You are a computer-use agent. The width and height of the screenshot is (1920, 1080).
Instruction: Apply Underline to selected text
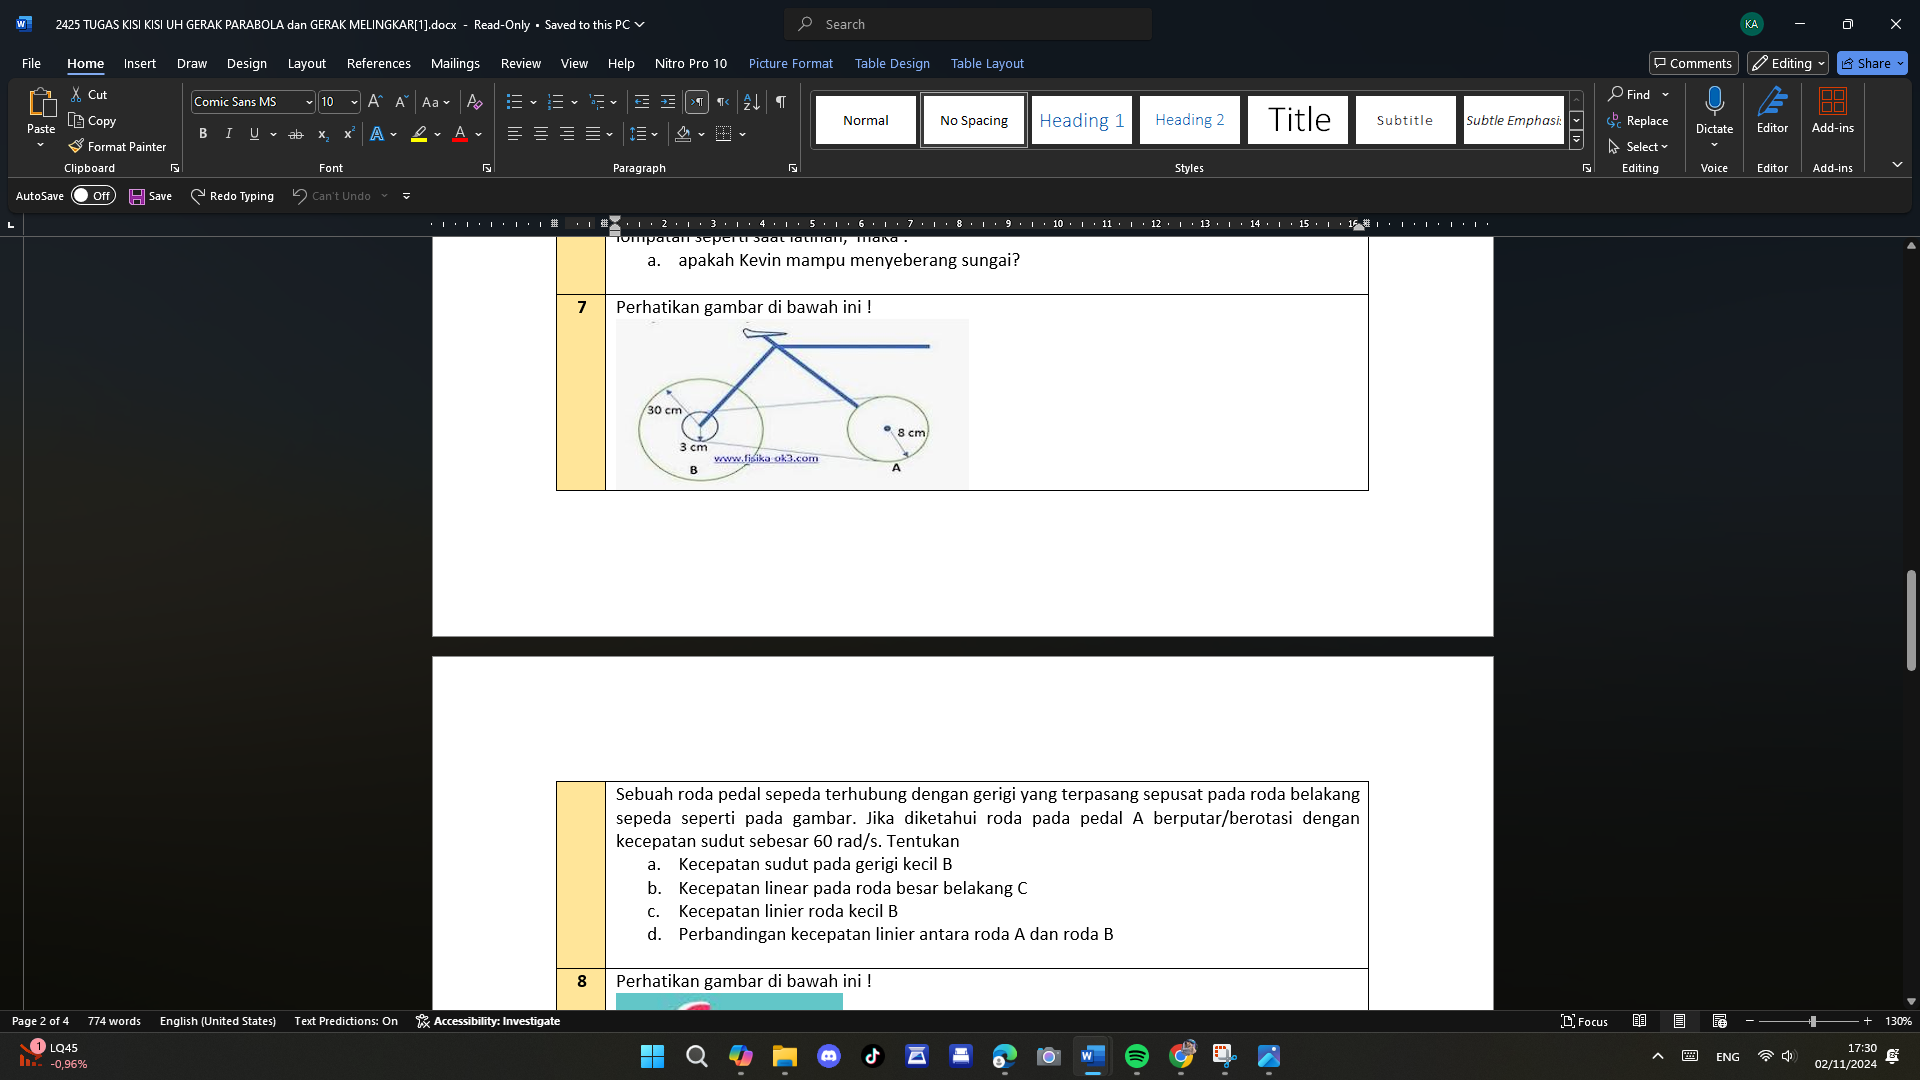(254, 134)
